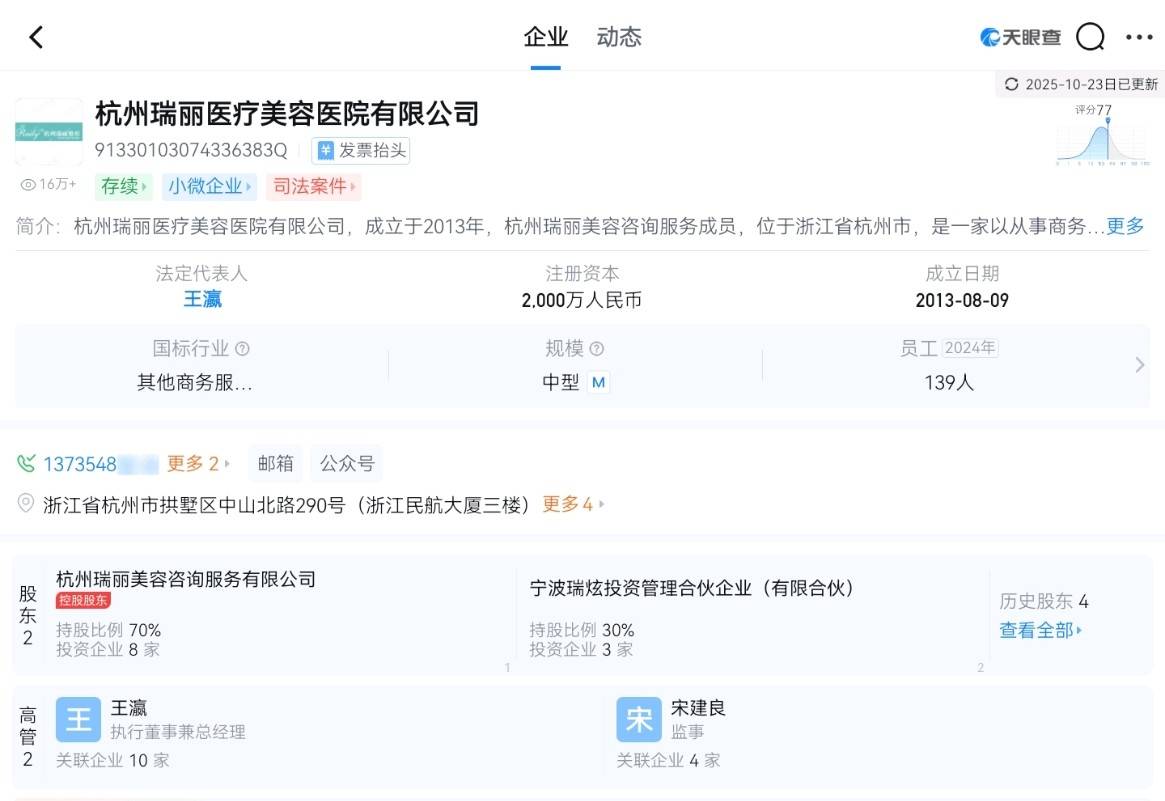
Task: Click the 发票抬头 button
Action: pyautogui.click(x=360, y=150)
